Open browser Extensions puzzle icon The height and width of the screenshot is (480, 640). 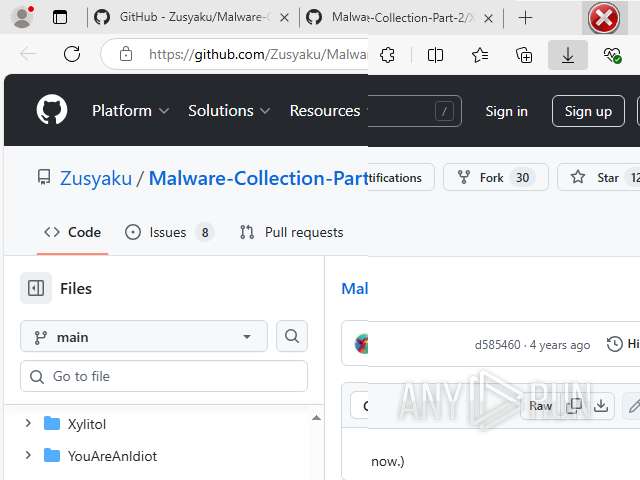click(x=387, y=55)
